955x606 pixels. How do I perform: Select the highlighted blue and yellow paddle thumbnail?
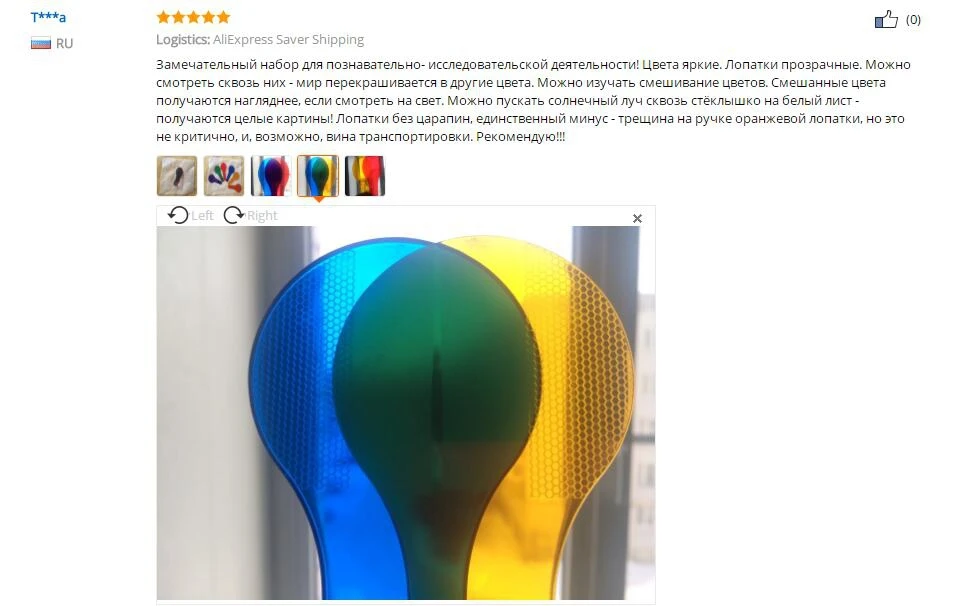click(318, 175)
